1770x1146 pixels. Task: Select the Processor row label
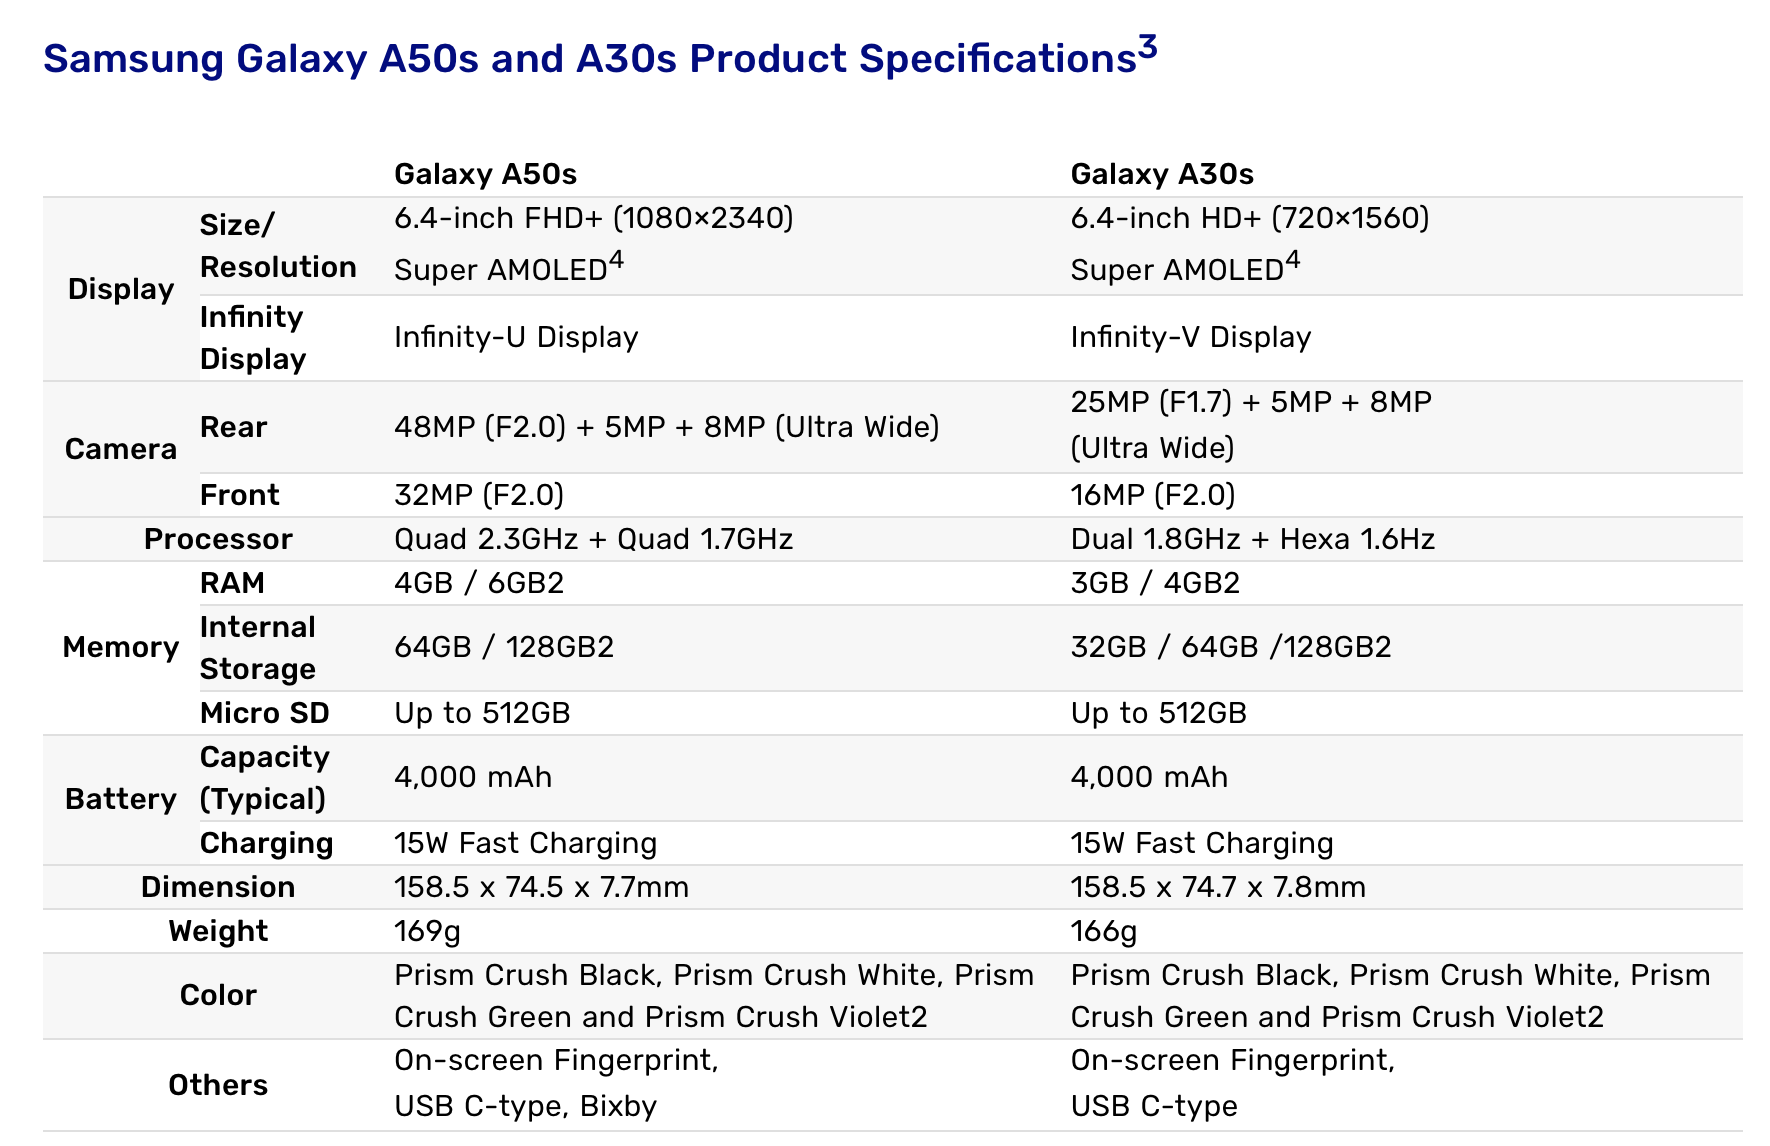coord(218,539)
